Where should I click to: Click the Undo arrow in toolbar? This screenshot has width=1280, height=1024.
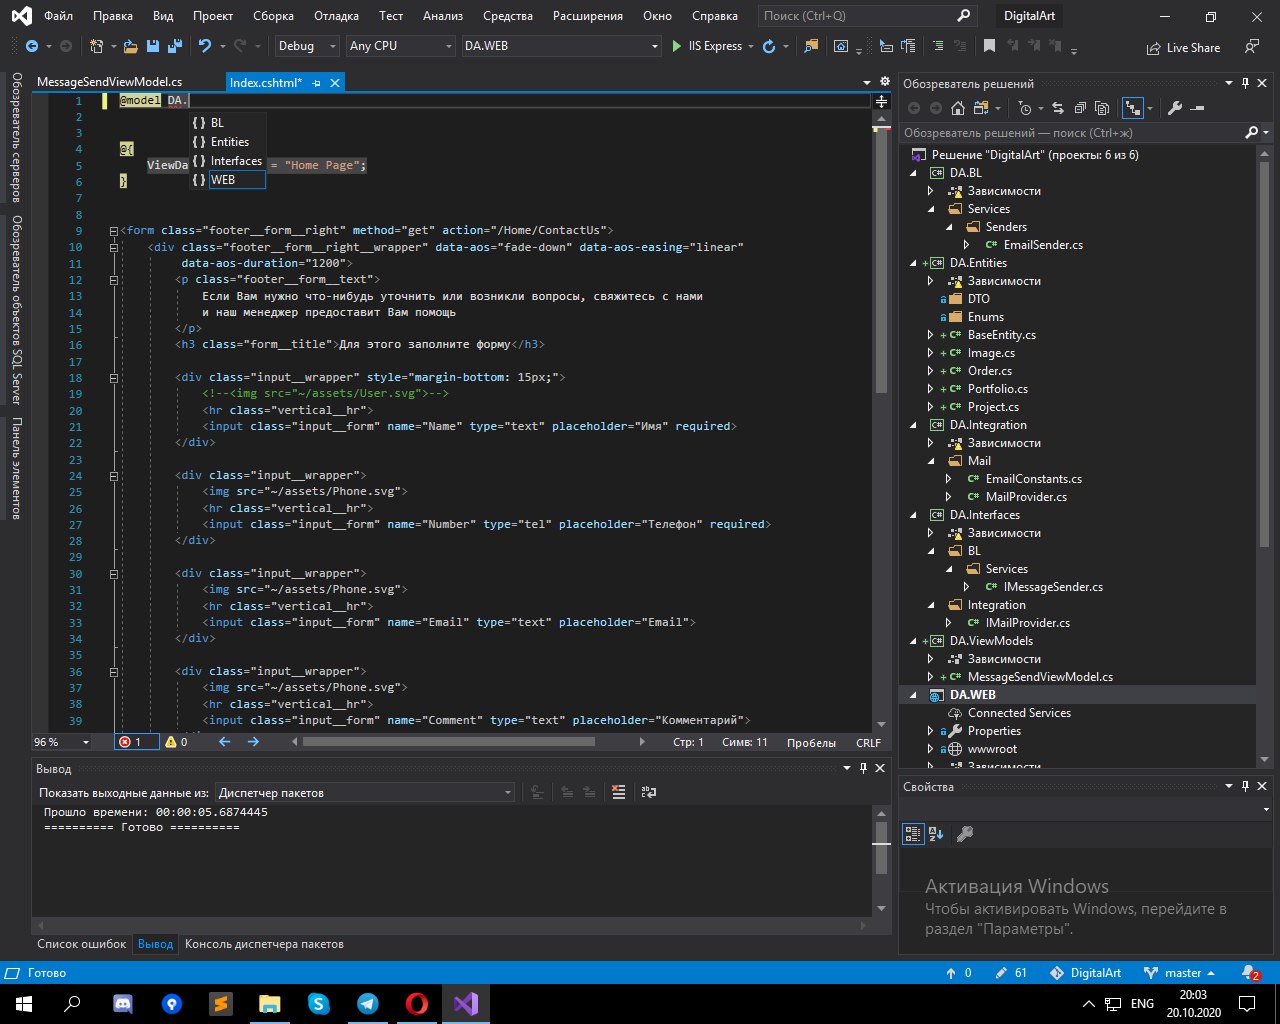pos(205,46)
